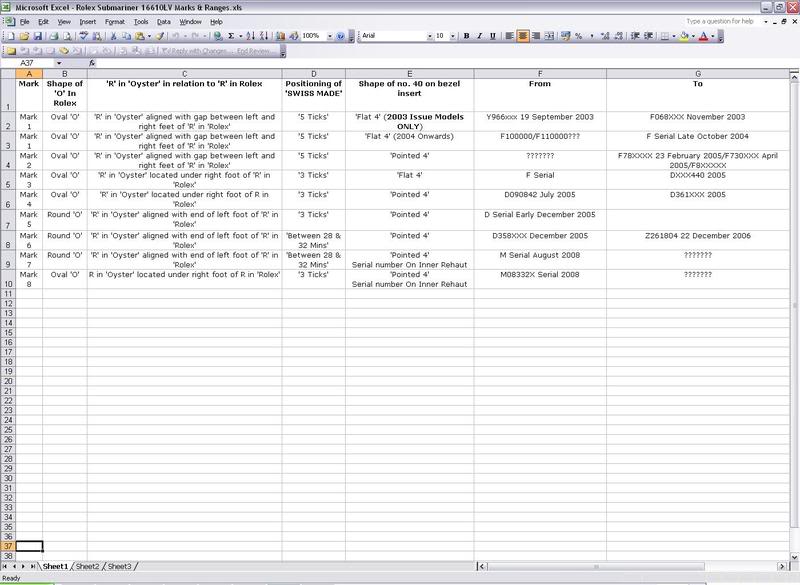
Task: Click the Decrease Decimal icon
Action: pos(618,36)
